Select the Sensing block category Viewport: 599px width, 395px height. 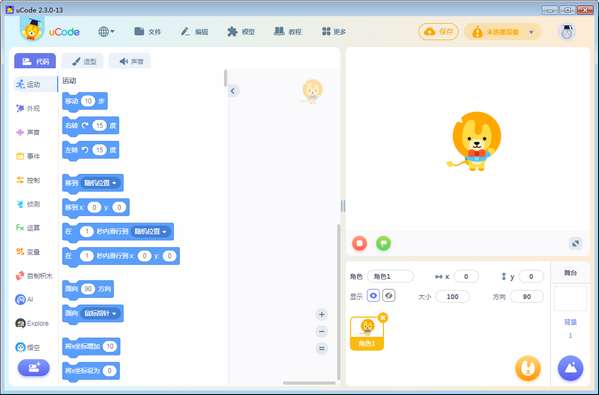coord(28,204)
